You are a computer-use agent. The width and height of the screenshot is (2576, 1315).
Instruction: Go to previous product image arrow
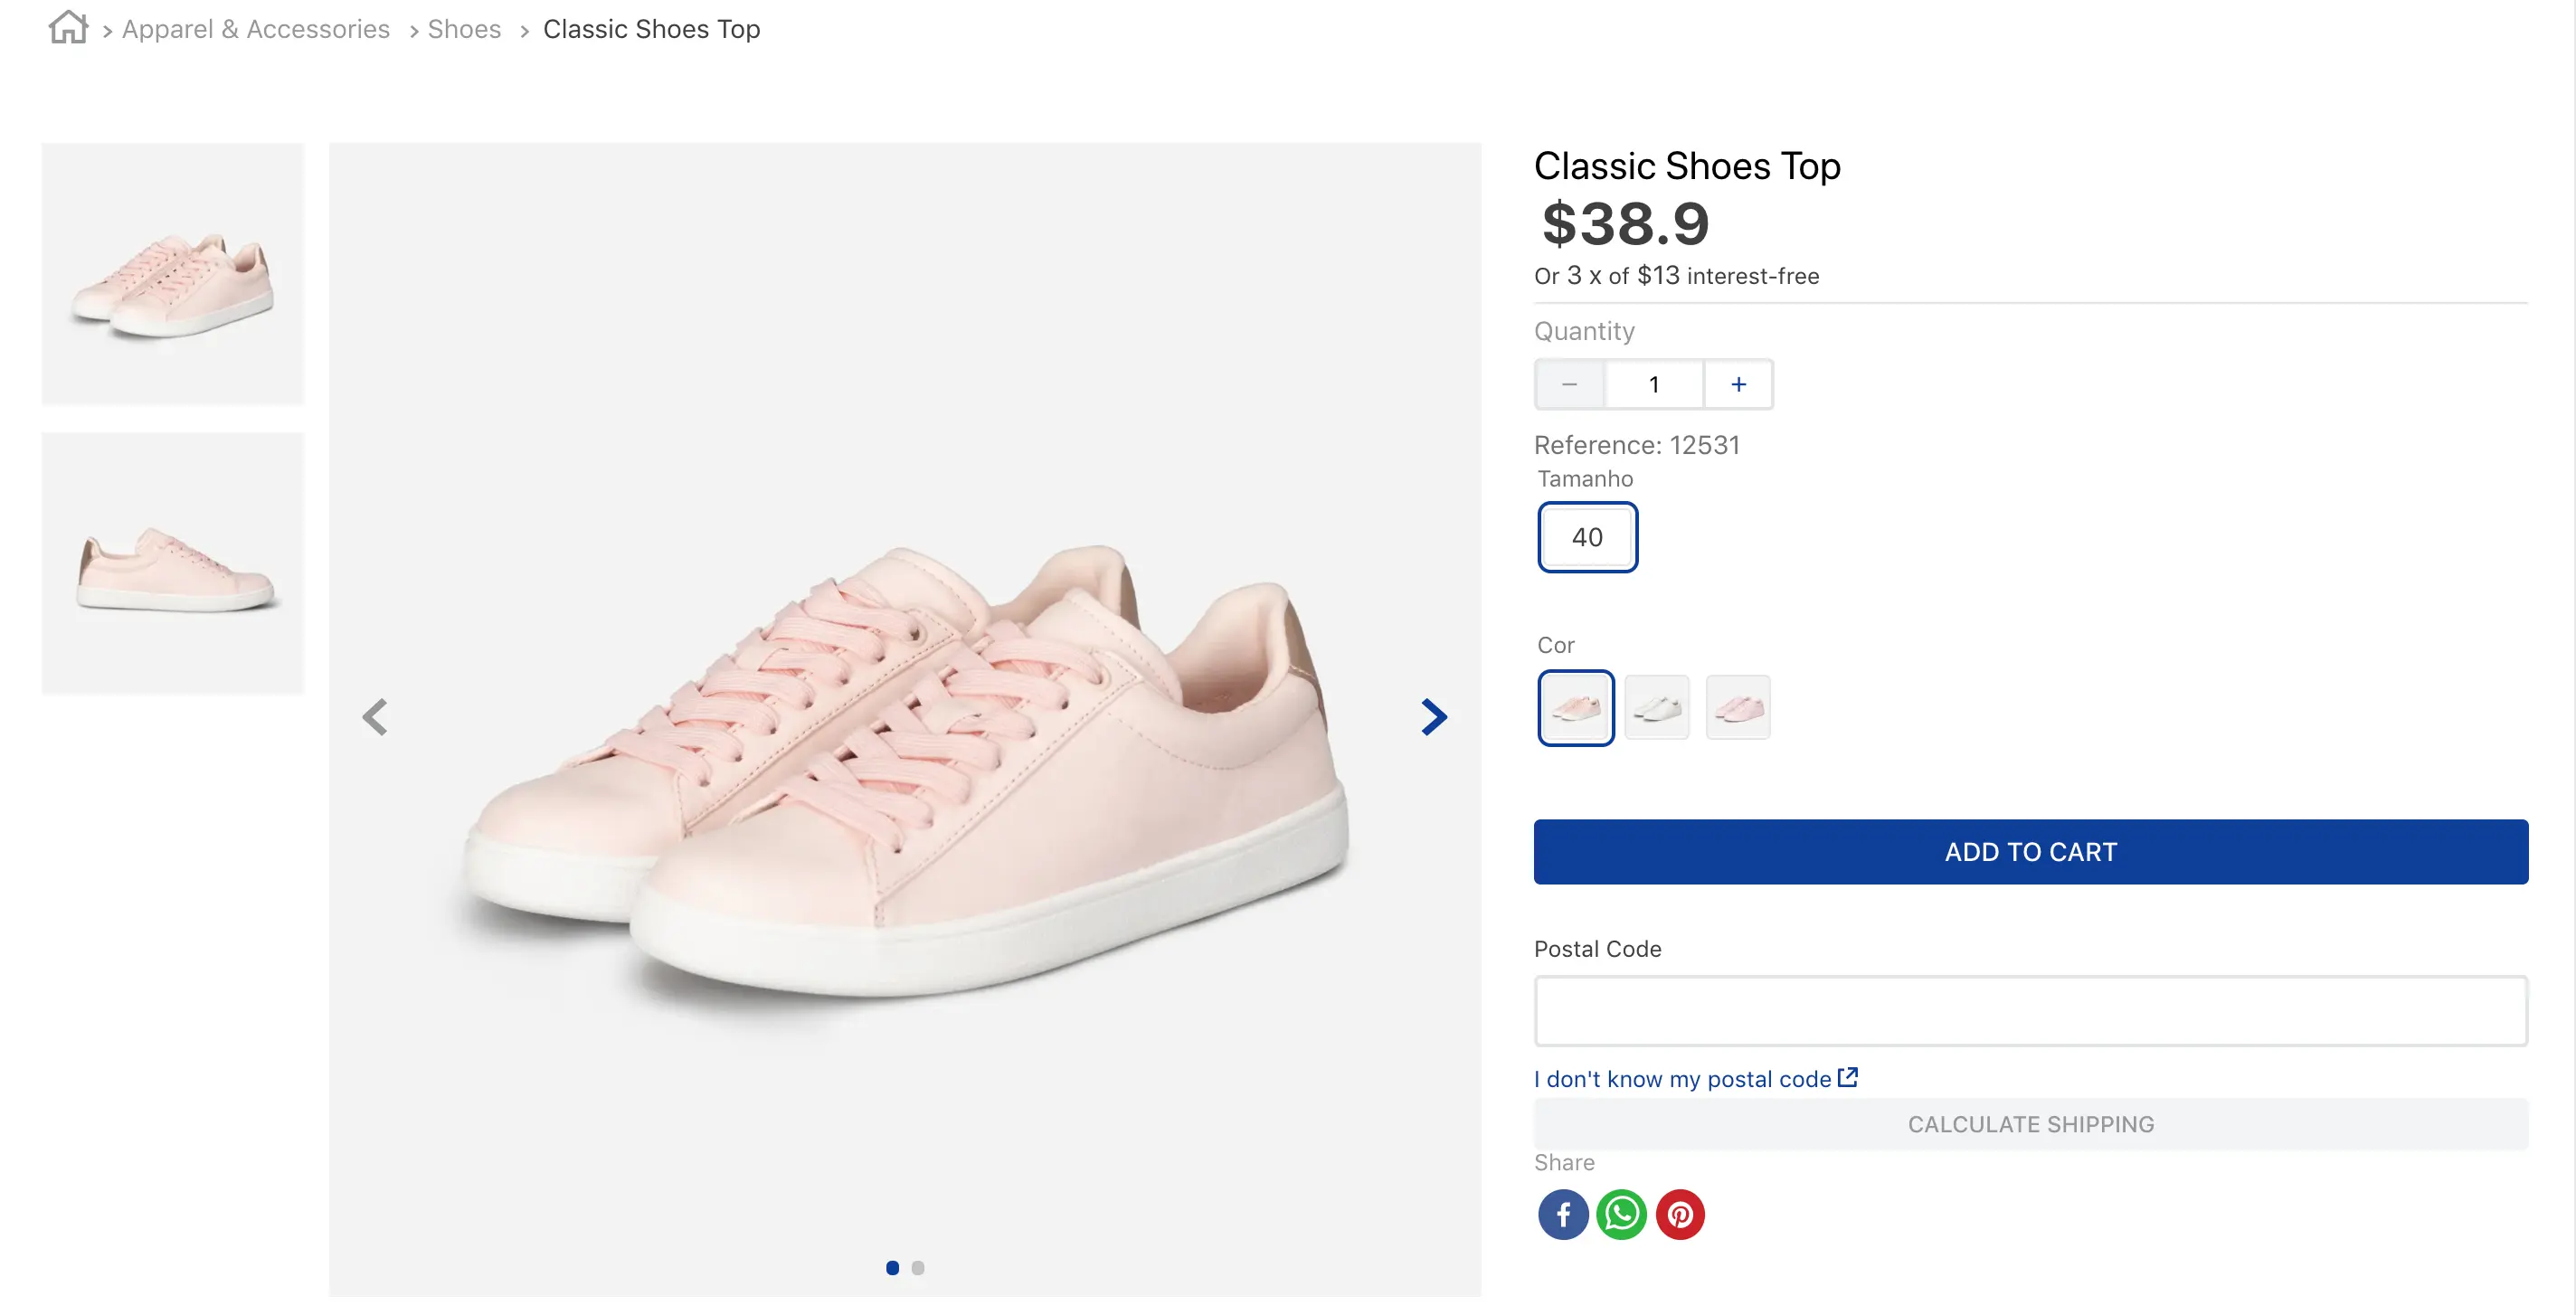(x=375, y=717)
